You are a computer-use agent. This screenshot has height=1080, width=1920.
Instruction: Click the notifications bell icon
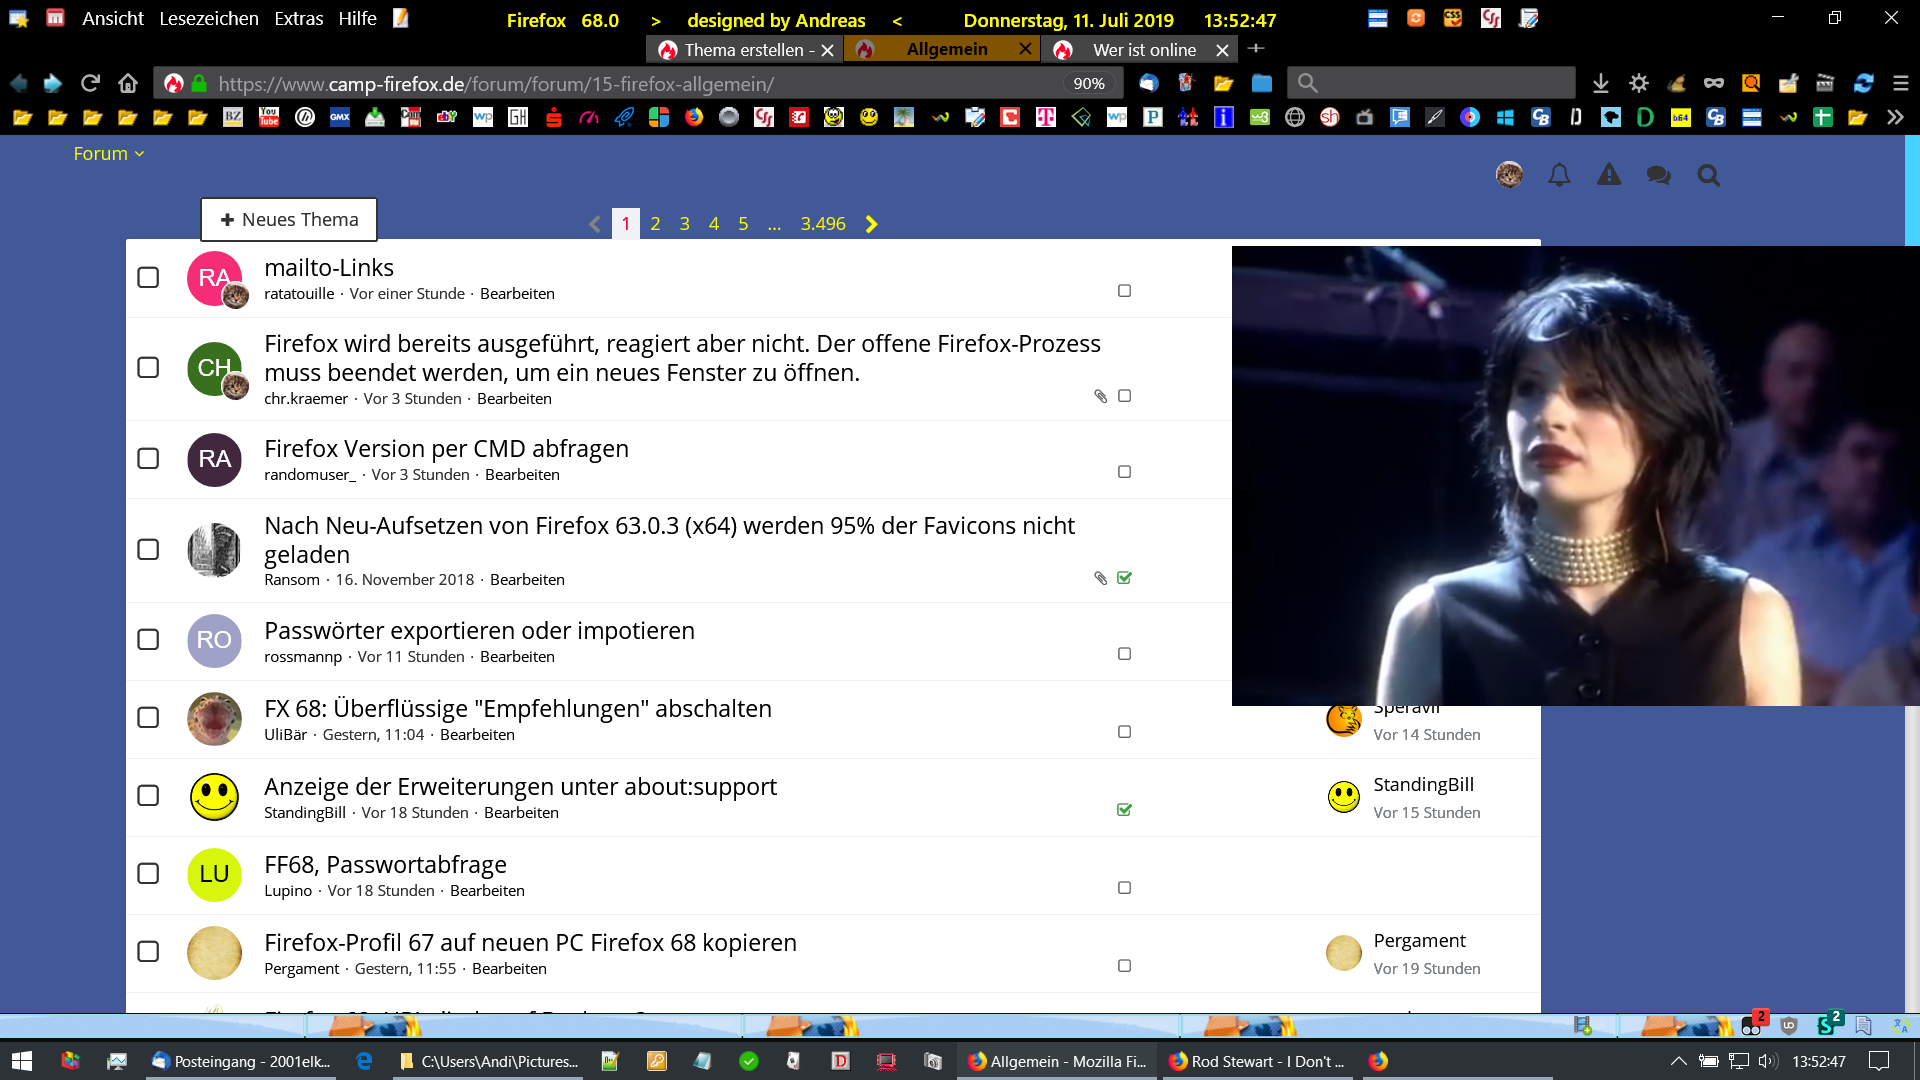[1559, 176]
